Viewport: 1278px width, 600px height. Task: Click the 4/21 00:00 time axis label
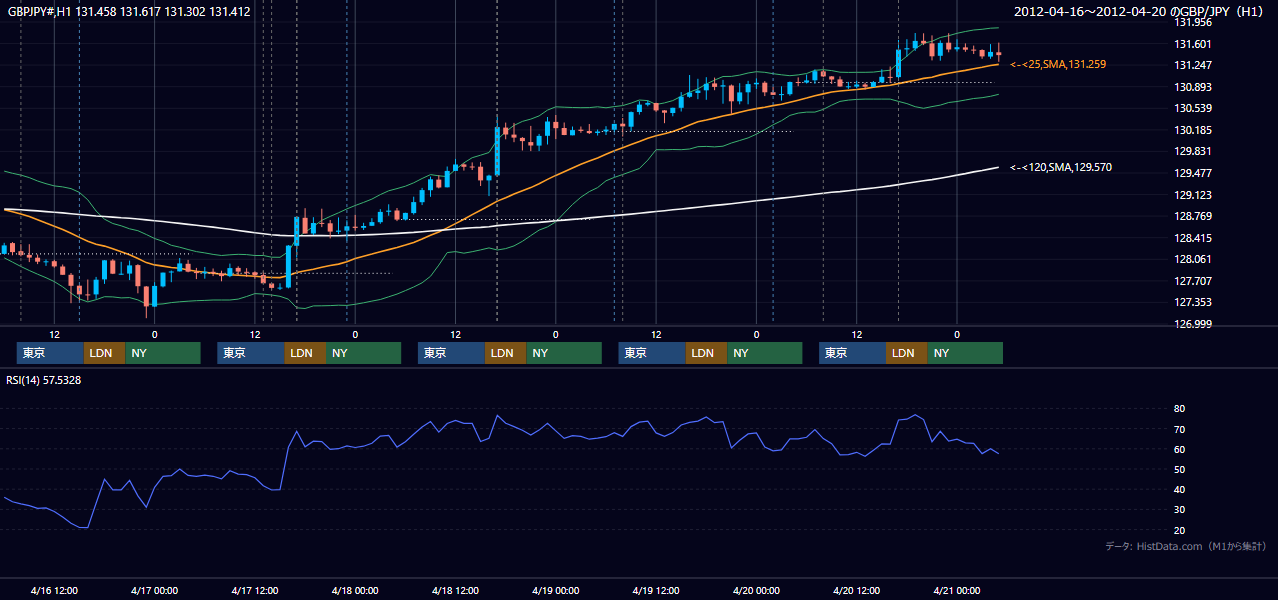(x=957, y=590)
